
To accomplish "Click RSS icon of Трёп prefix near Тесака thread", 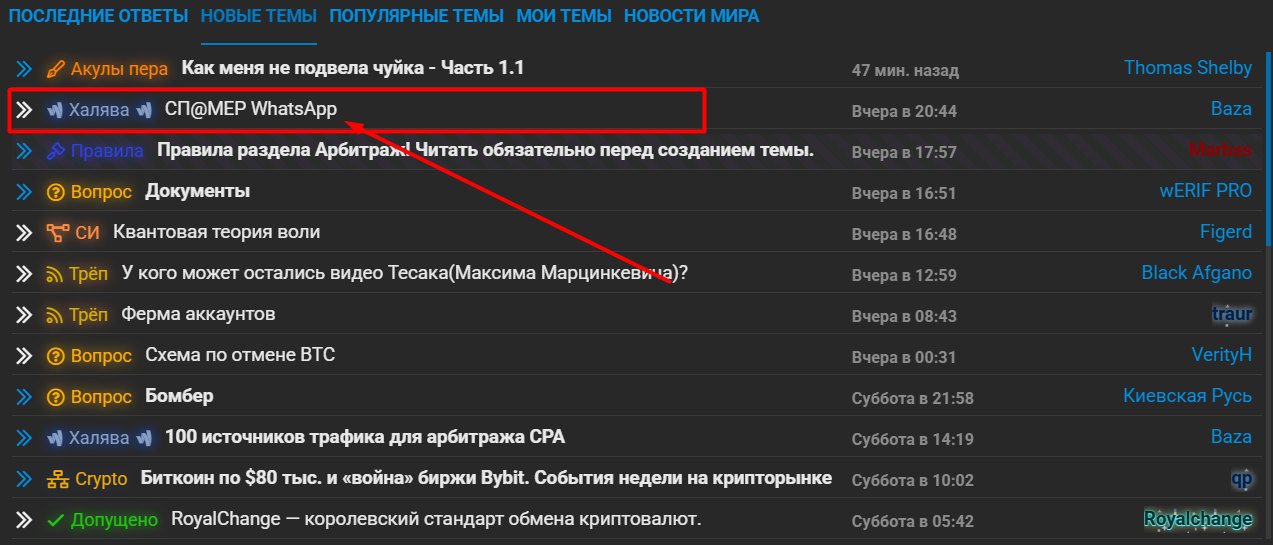I will pos(56,275).
